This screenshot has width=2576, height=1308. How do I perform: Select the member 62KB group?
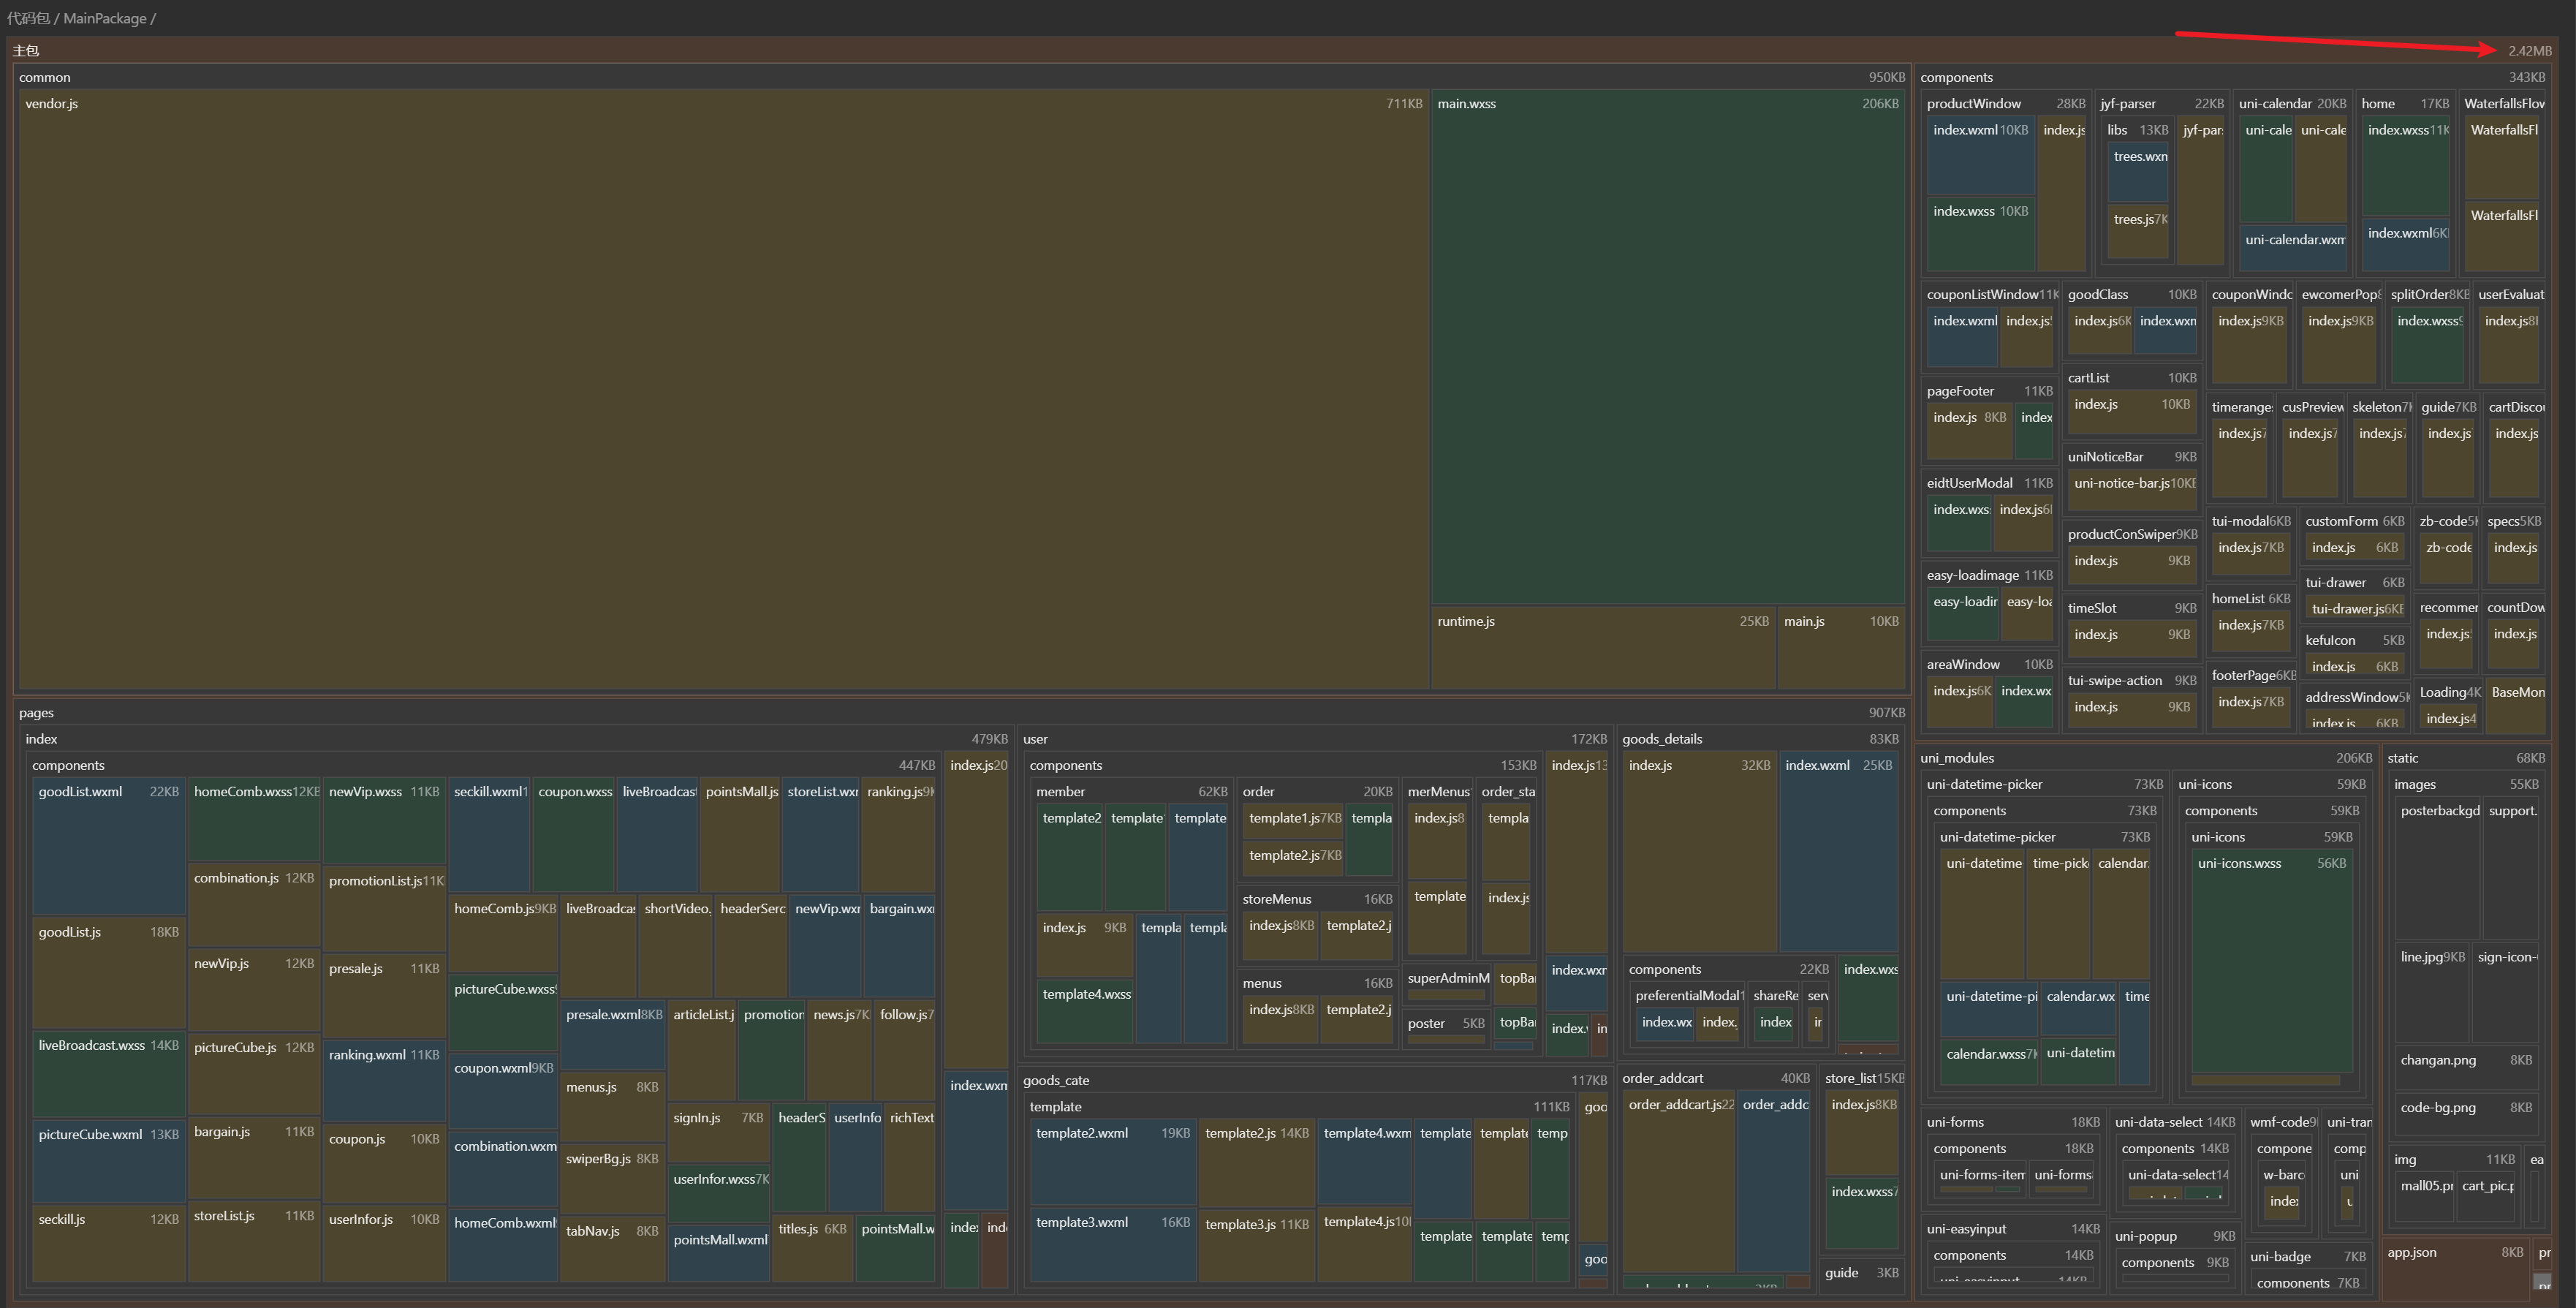click(1133, 791)
